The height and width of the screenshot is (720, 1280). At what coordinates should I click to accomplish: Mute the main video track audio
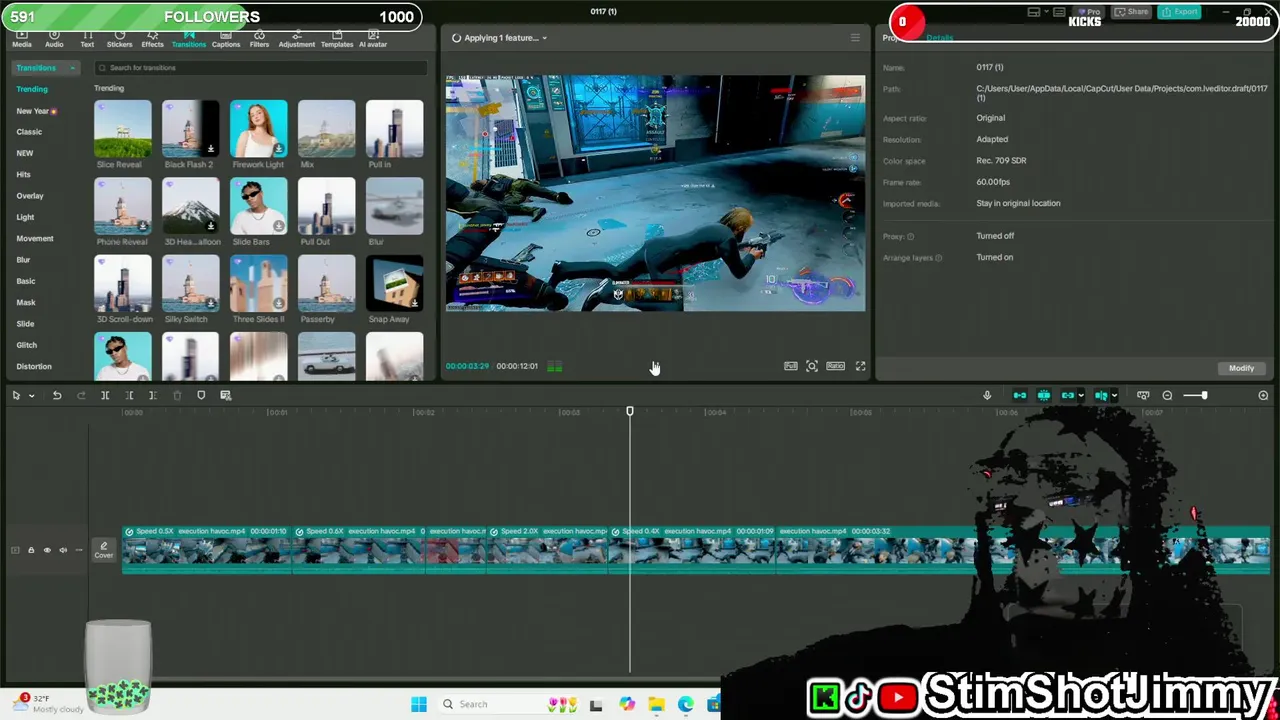click(63, 550)
